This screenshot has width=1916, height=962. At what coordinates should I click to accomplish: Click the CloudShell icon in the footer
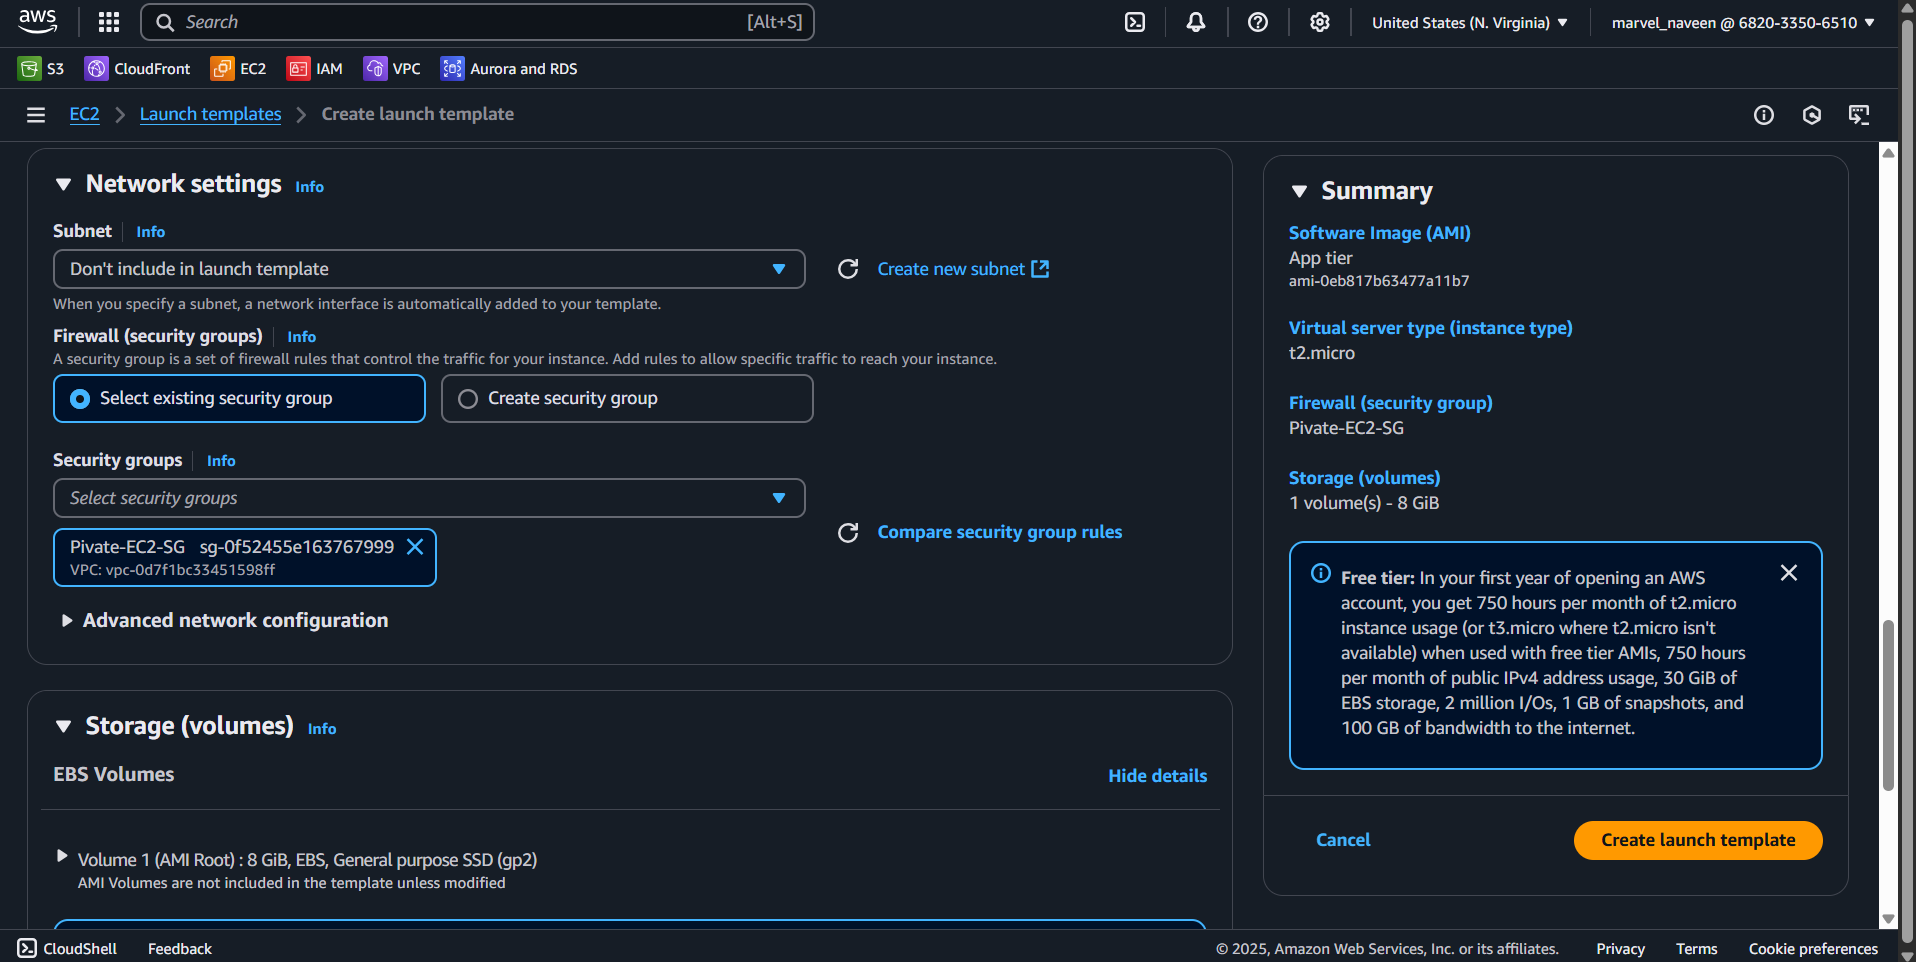click(27, 948)
